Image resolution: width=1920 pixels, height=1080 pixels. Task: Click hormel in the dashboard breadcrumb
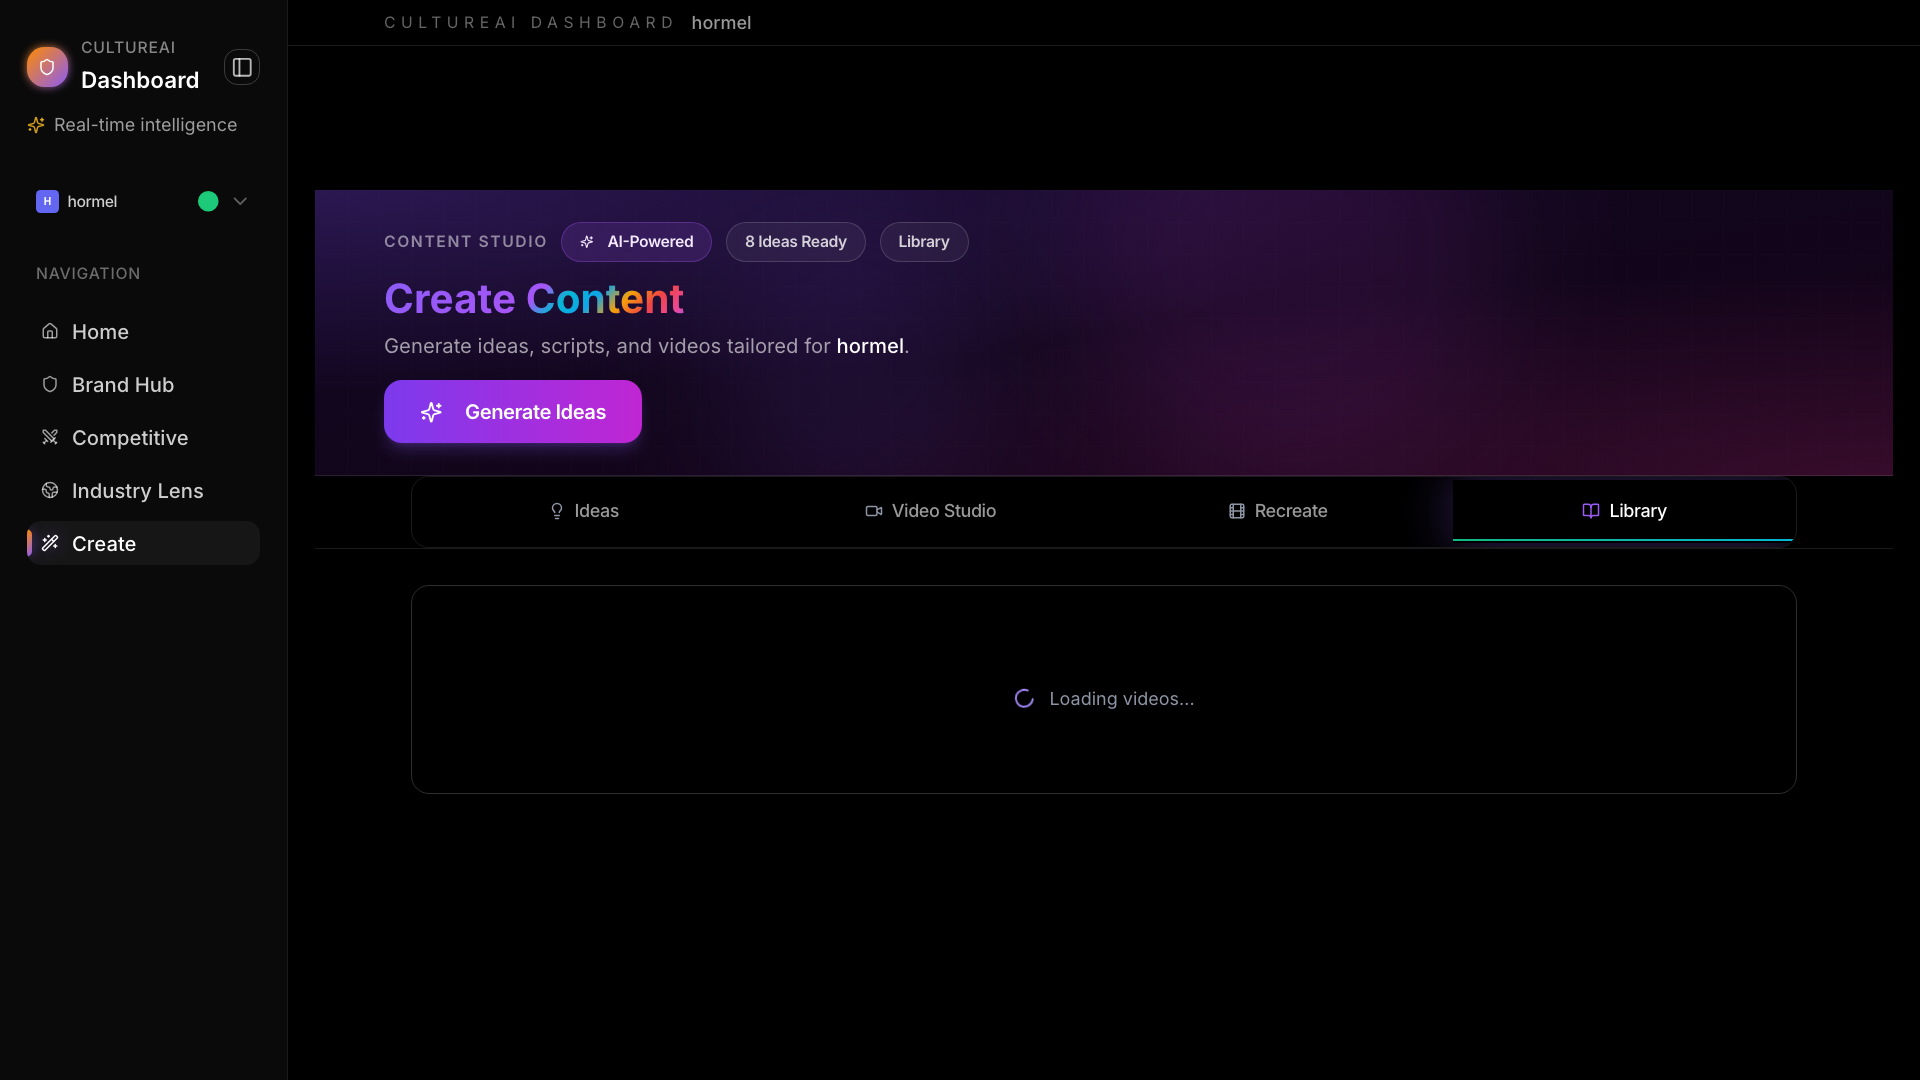722,22
